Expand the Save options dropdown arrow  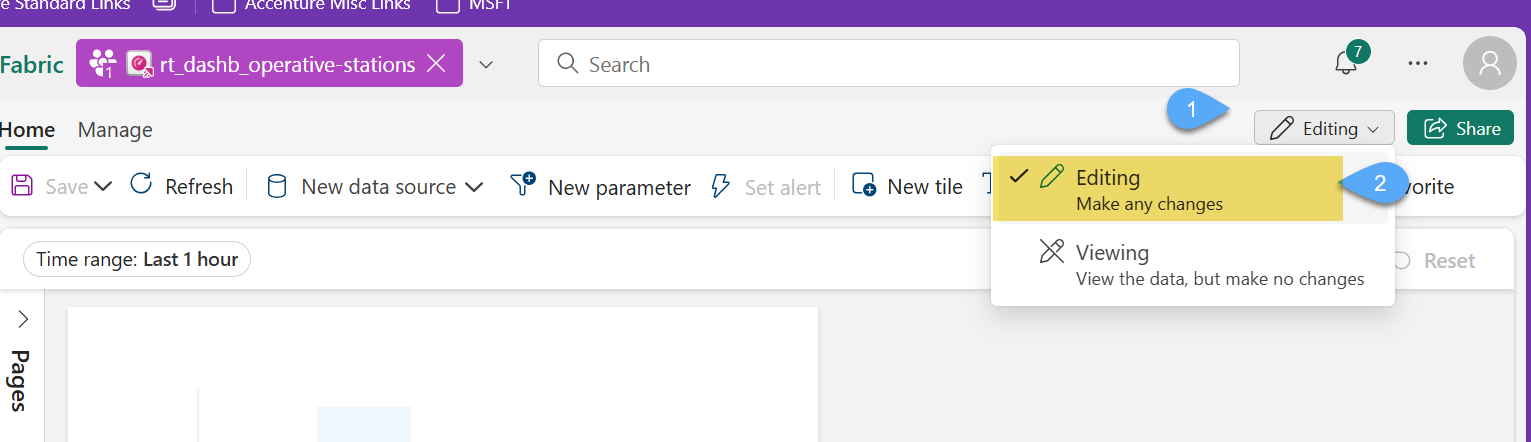[102, 187]
